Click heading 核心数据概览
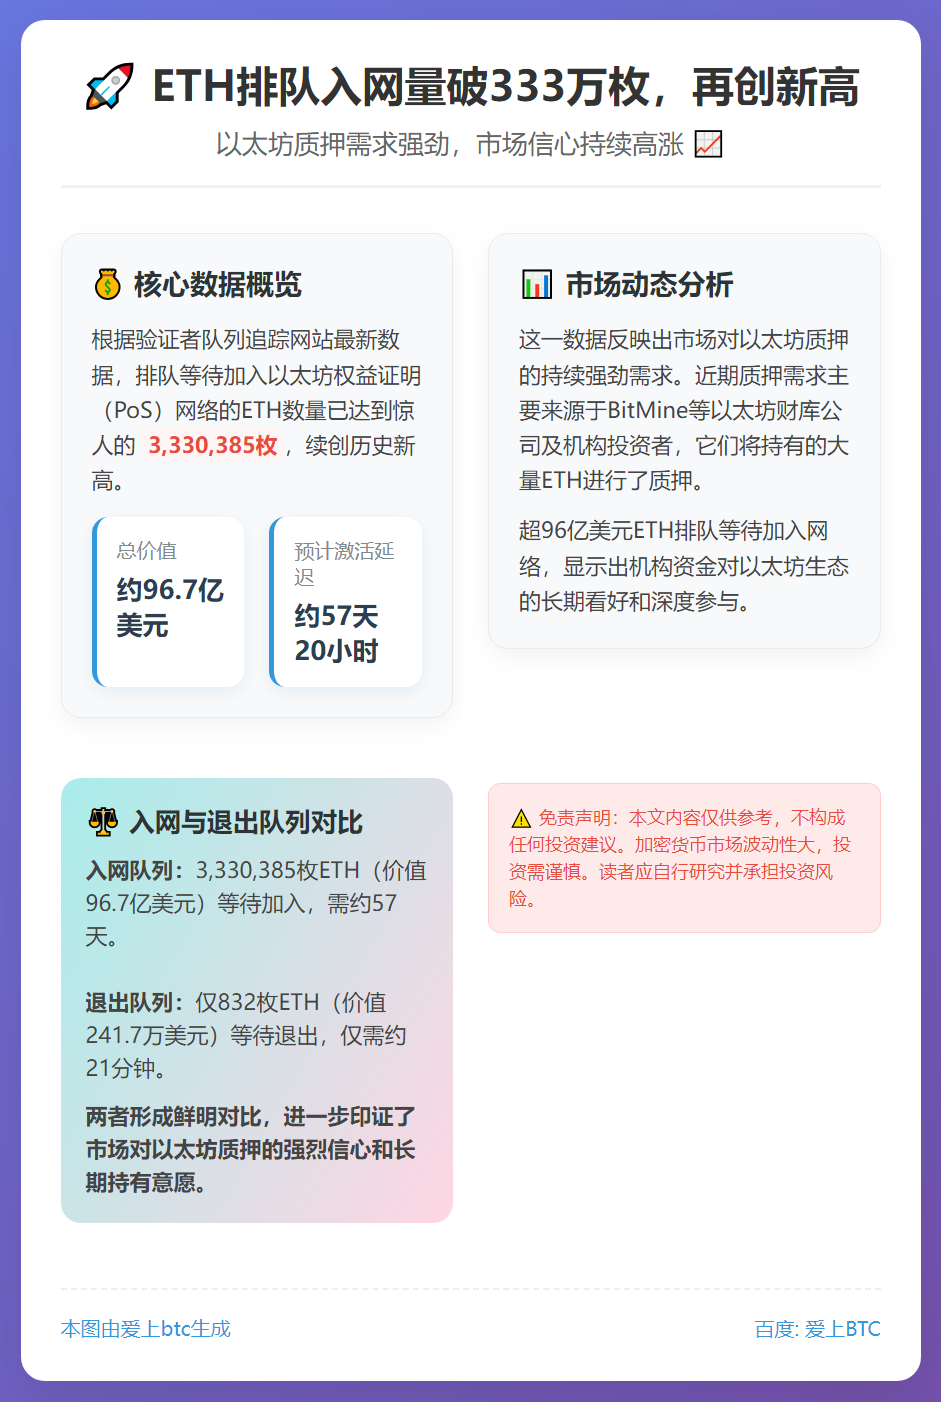941x1402 pixels. coord(218,285)
